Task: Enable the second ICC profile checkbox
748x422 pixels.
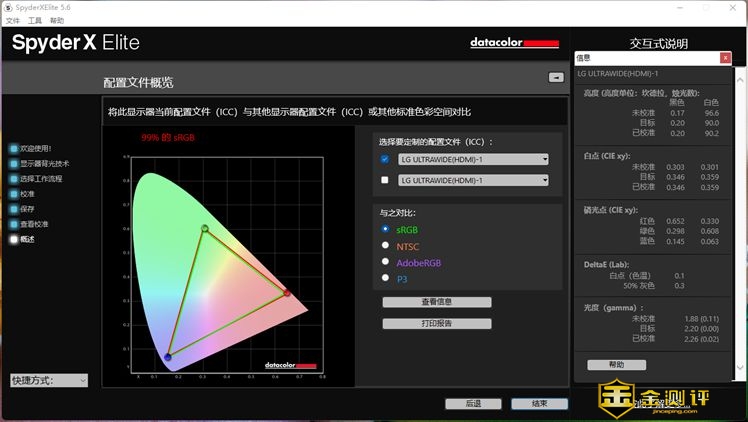Action: (385, 180)
